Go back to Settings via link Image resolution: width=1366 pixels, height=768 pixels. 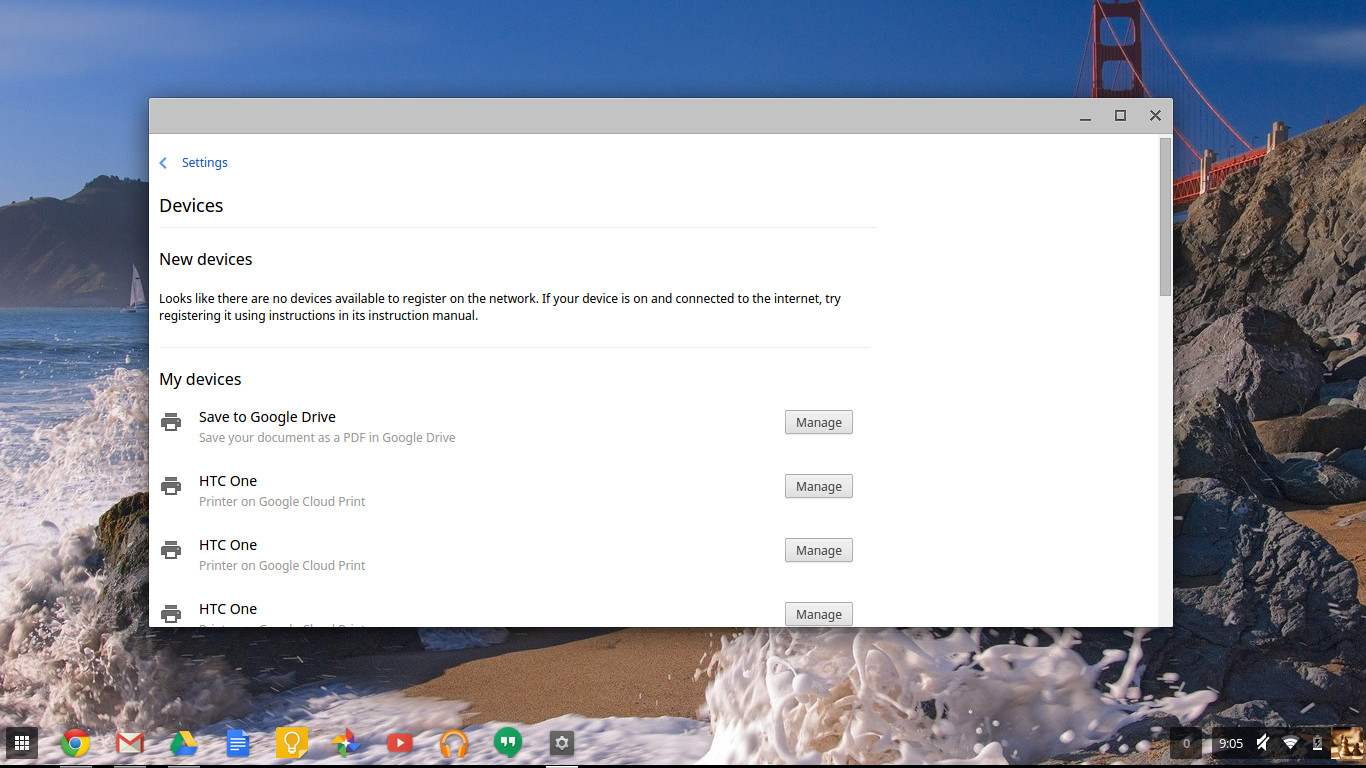point(204,163)
